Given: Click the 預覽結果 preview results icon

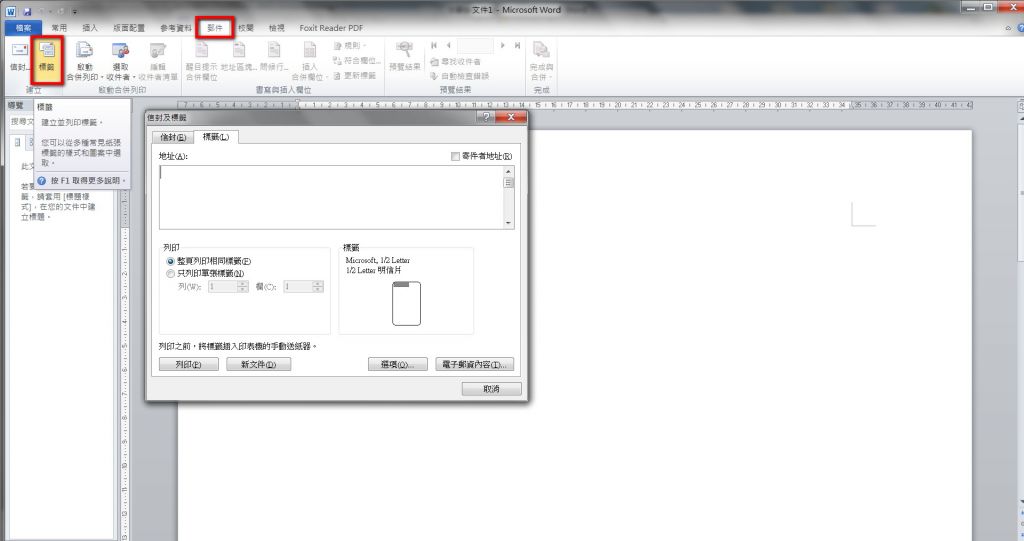Looking at the screenshot, I should pyautogui.click(x=405, y=55).
